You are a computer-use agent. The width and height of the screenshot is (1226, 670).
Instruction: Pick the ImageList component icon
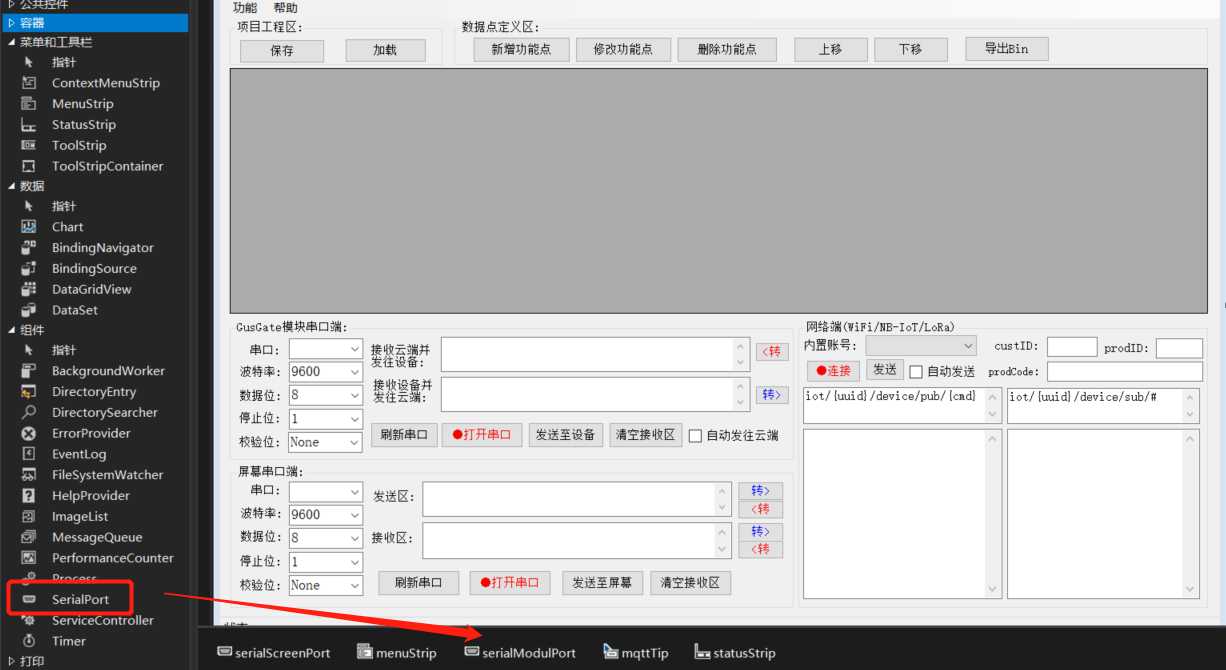click(29, 517)
